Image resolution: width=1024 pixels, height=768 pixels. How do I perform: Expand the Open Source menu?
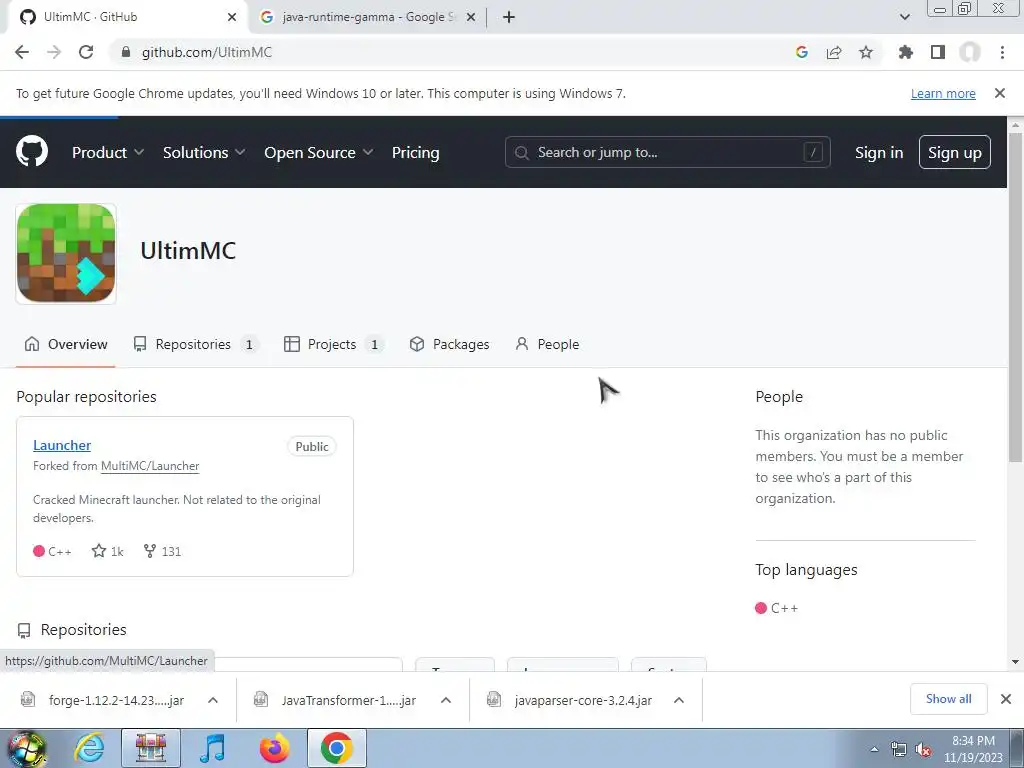(319, 153)
